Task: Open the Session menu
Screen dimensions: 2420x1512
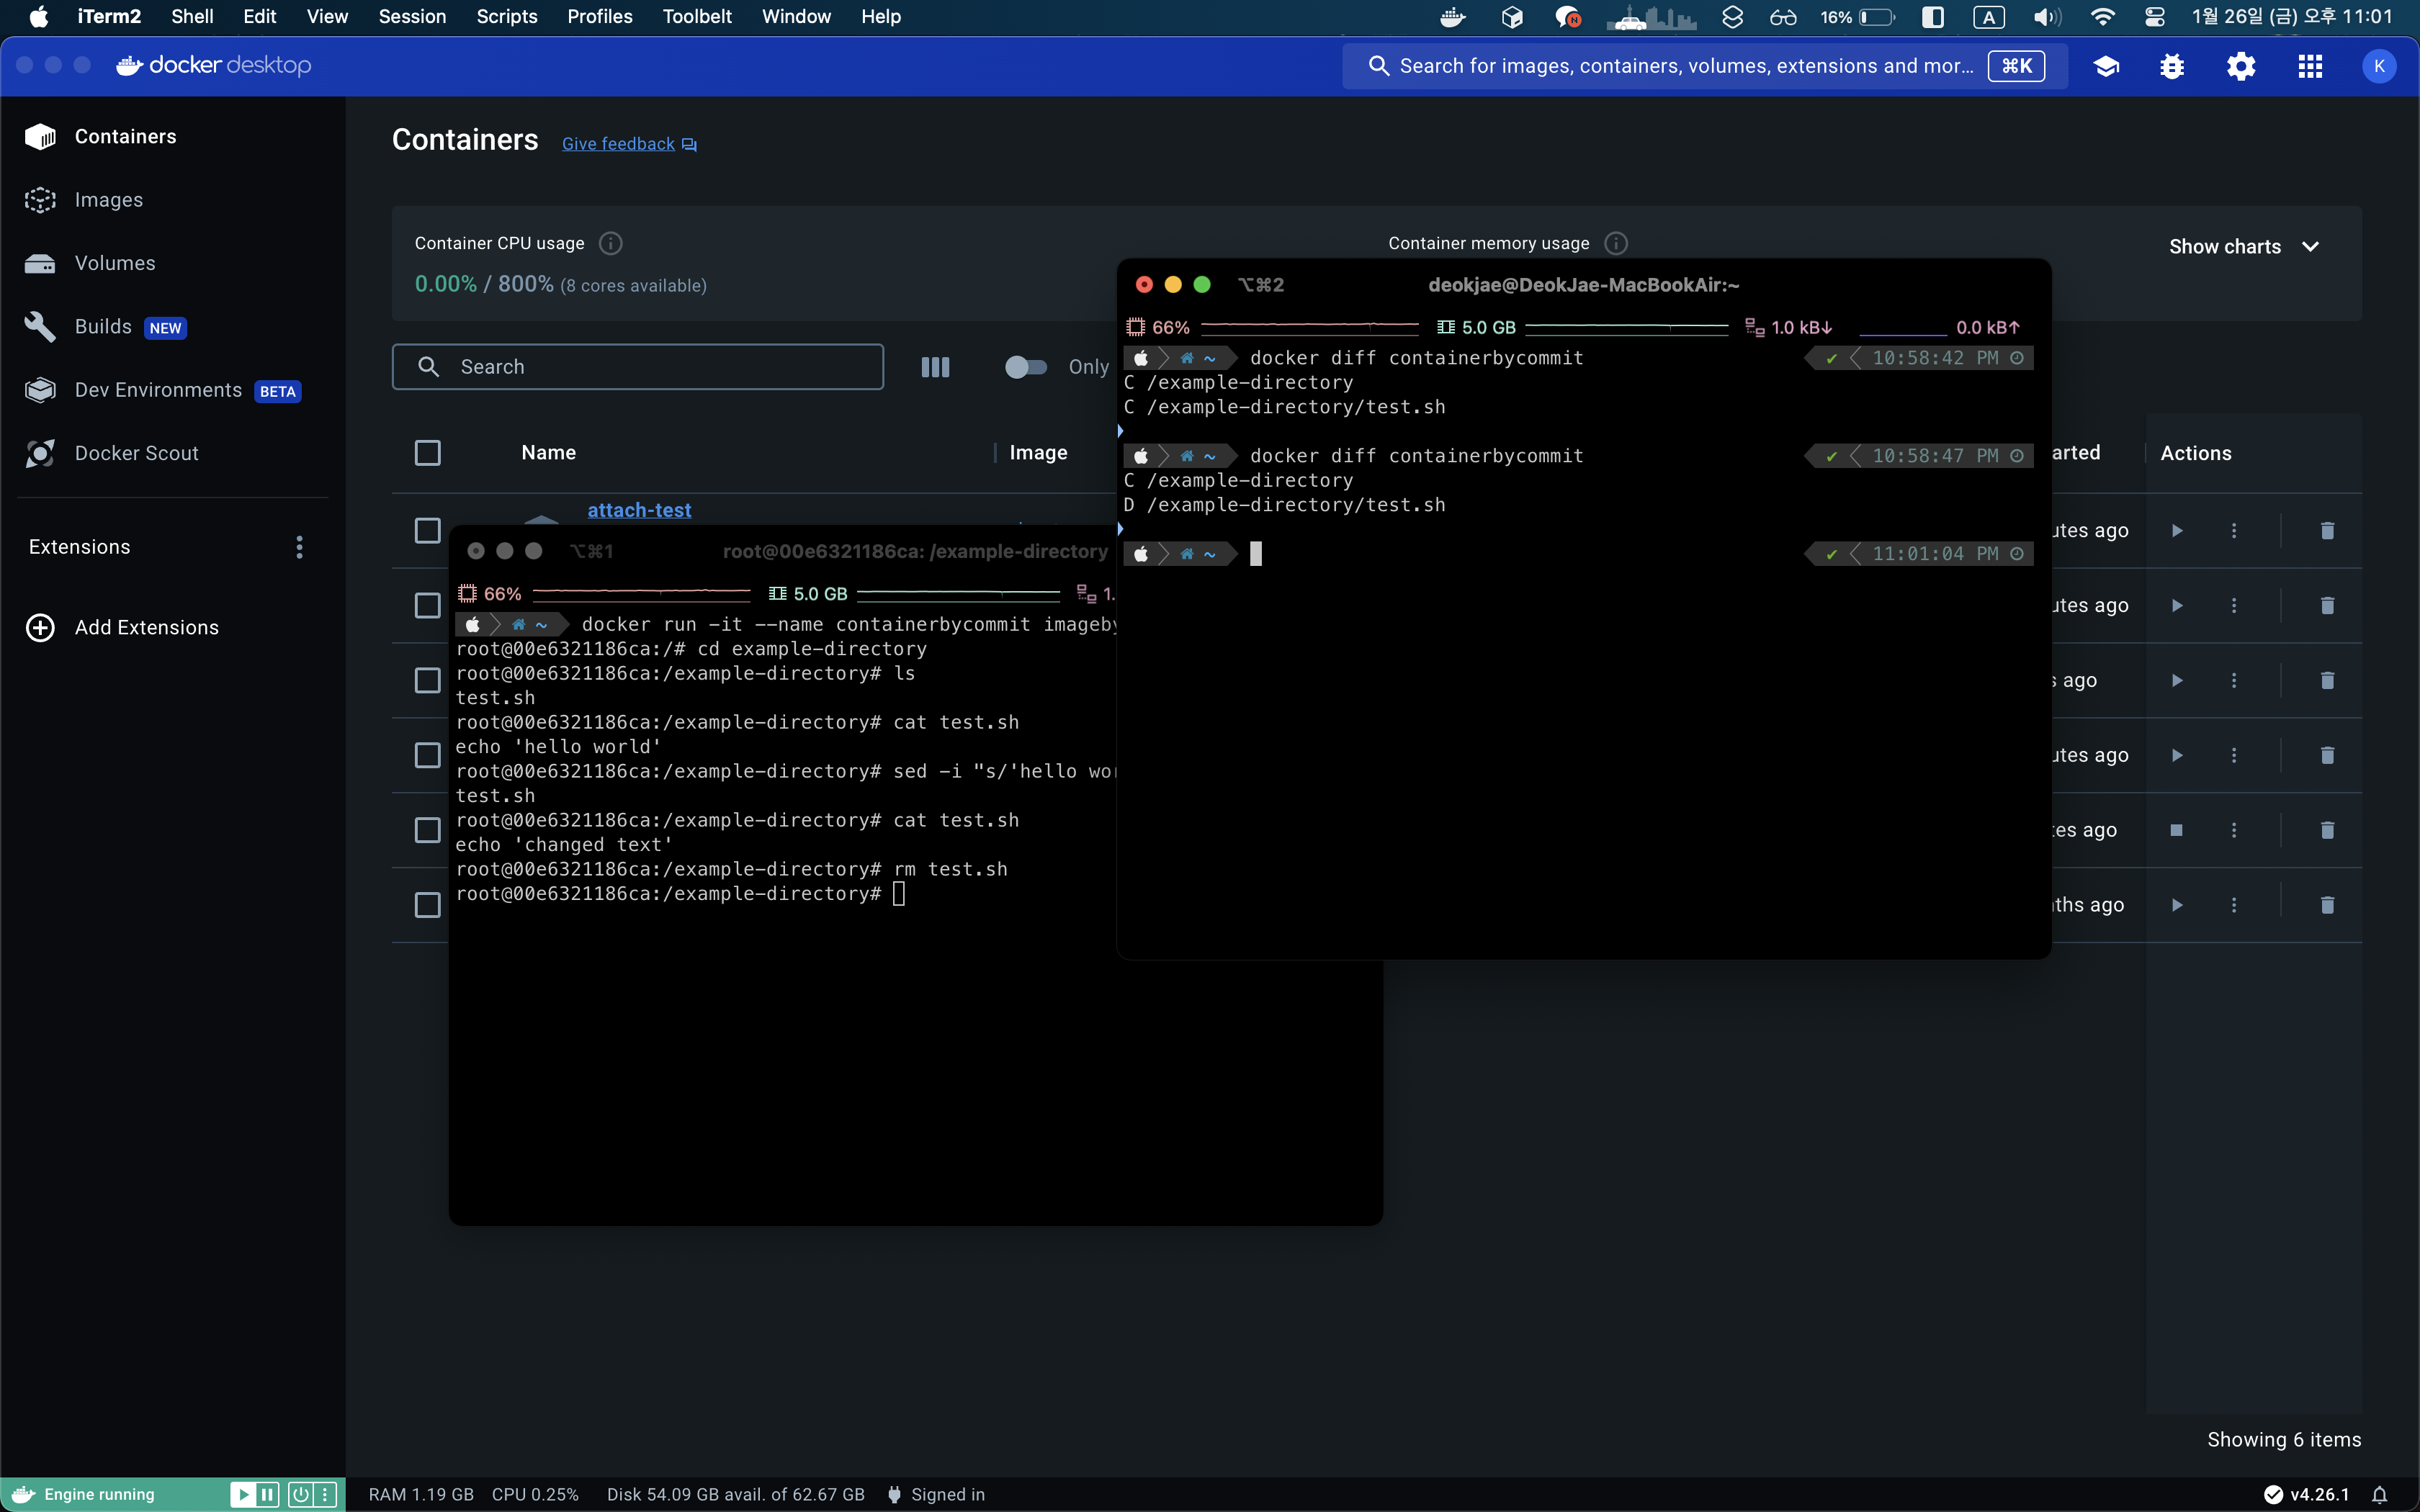Action: [x=411, y=16]
